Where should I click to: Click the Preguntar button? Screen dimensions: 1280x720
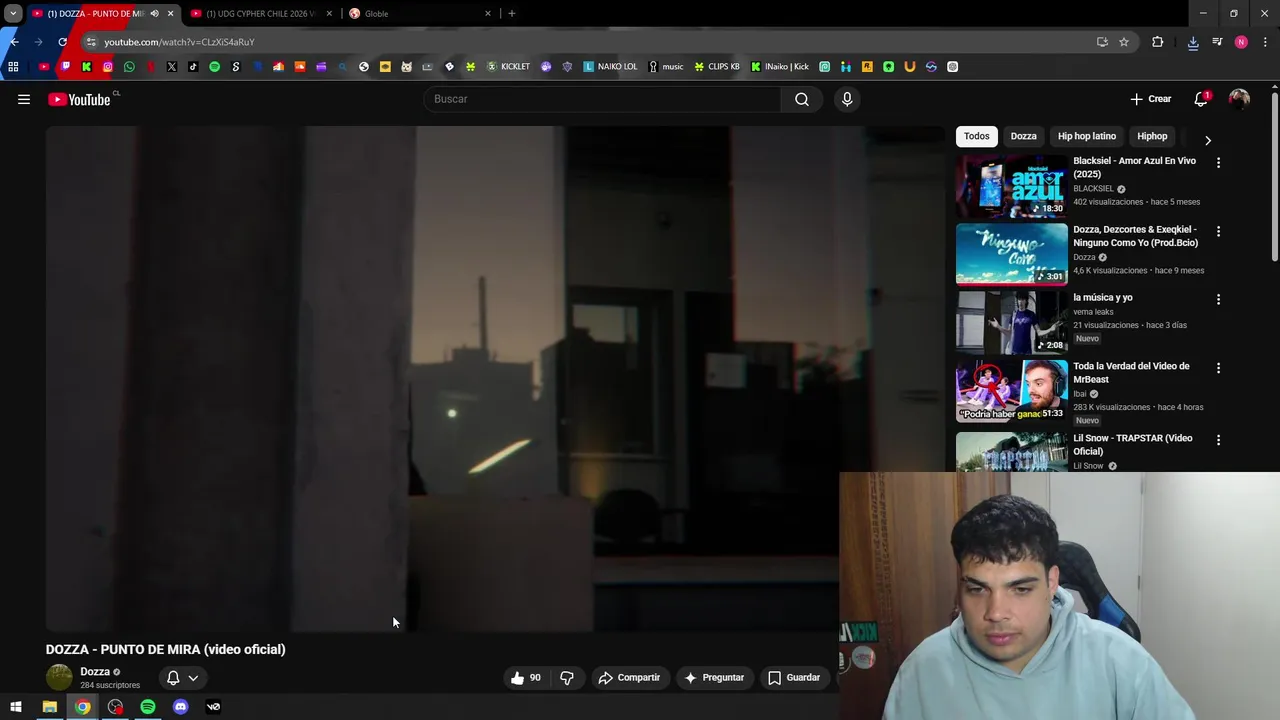pyautogui.click(x=714, y=678)
